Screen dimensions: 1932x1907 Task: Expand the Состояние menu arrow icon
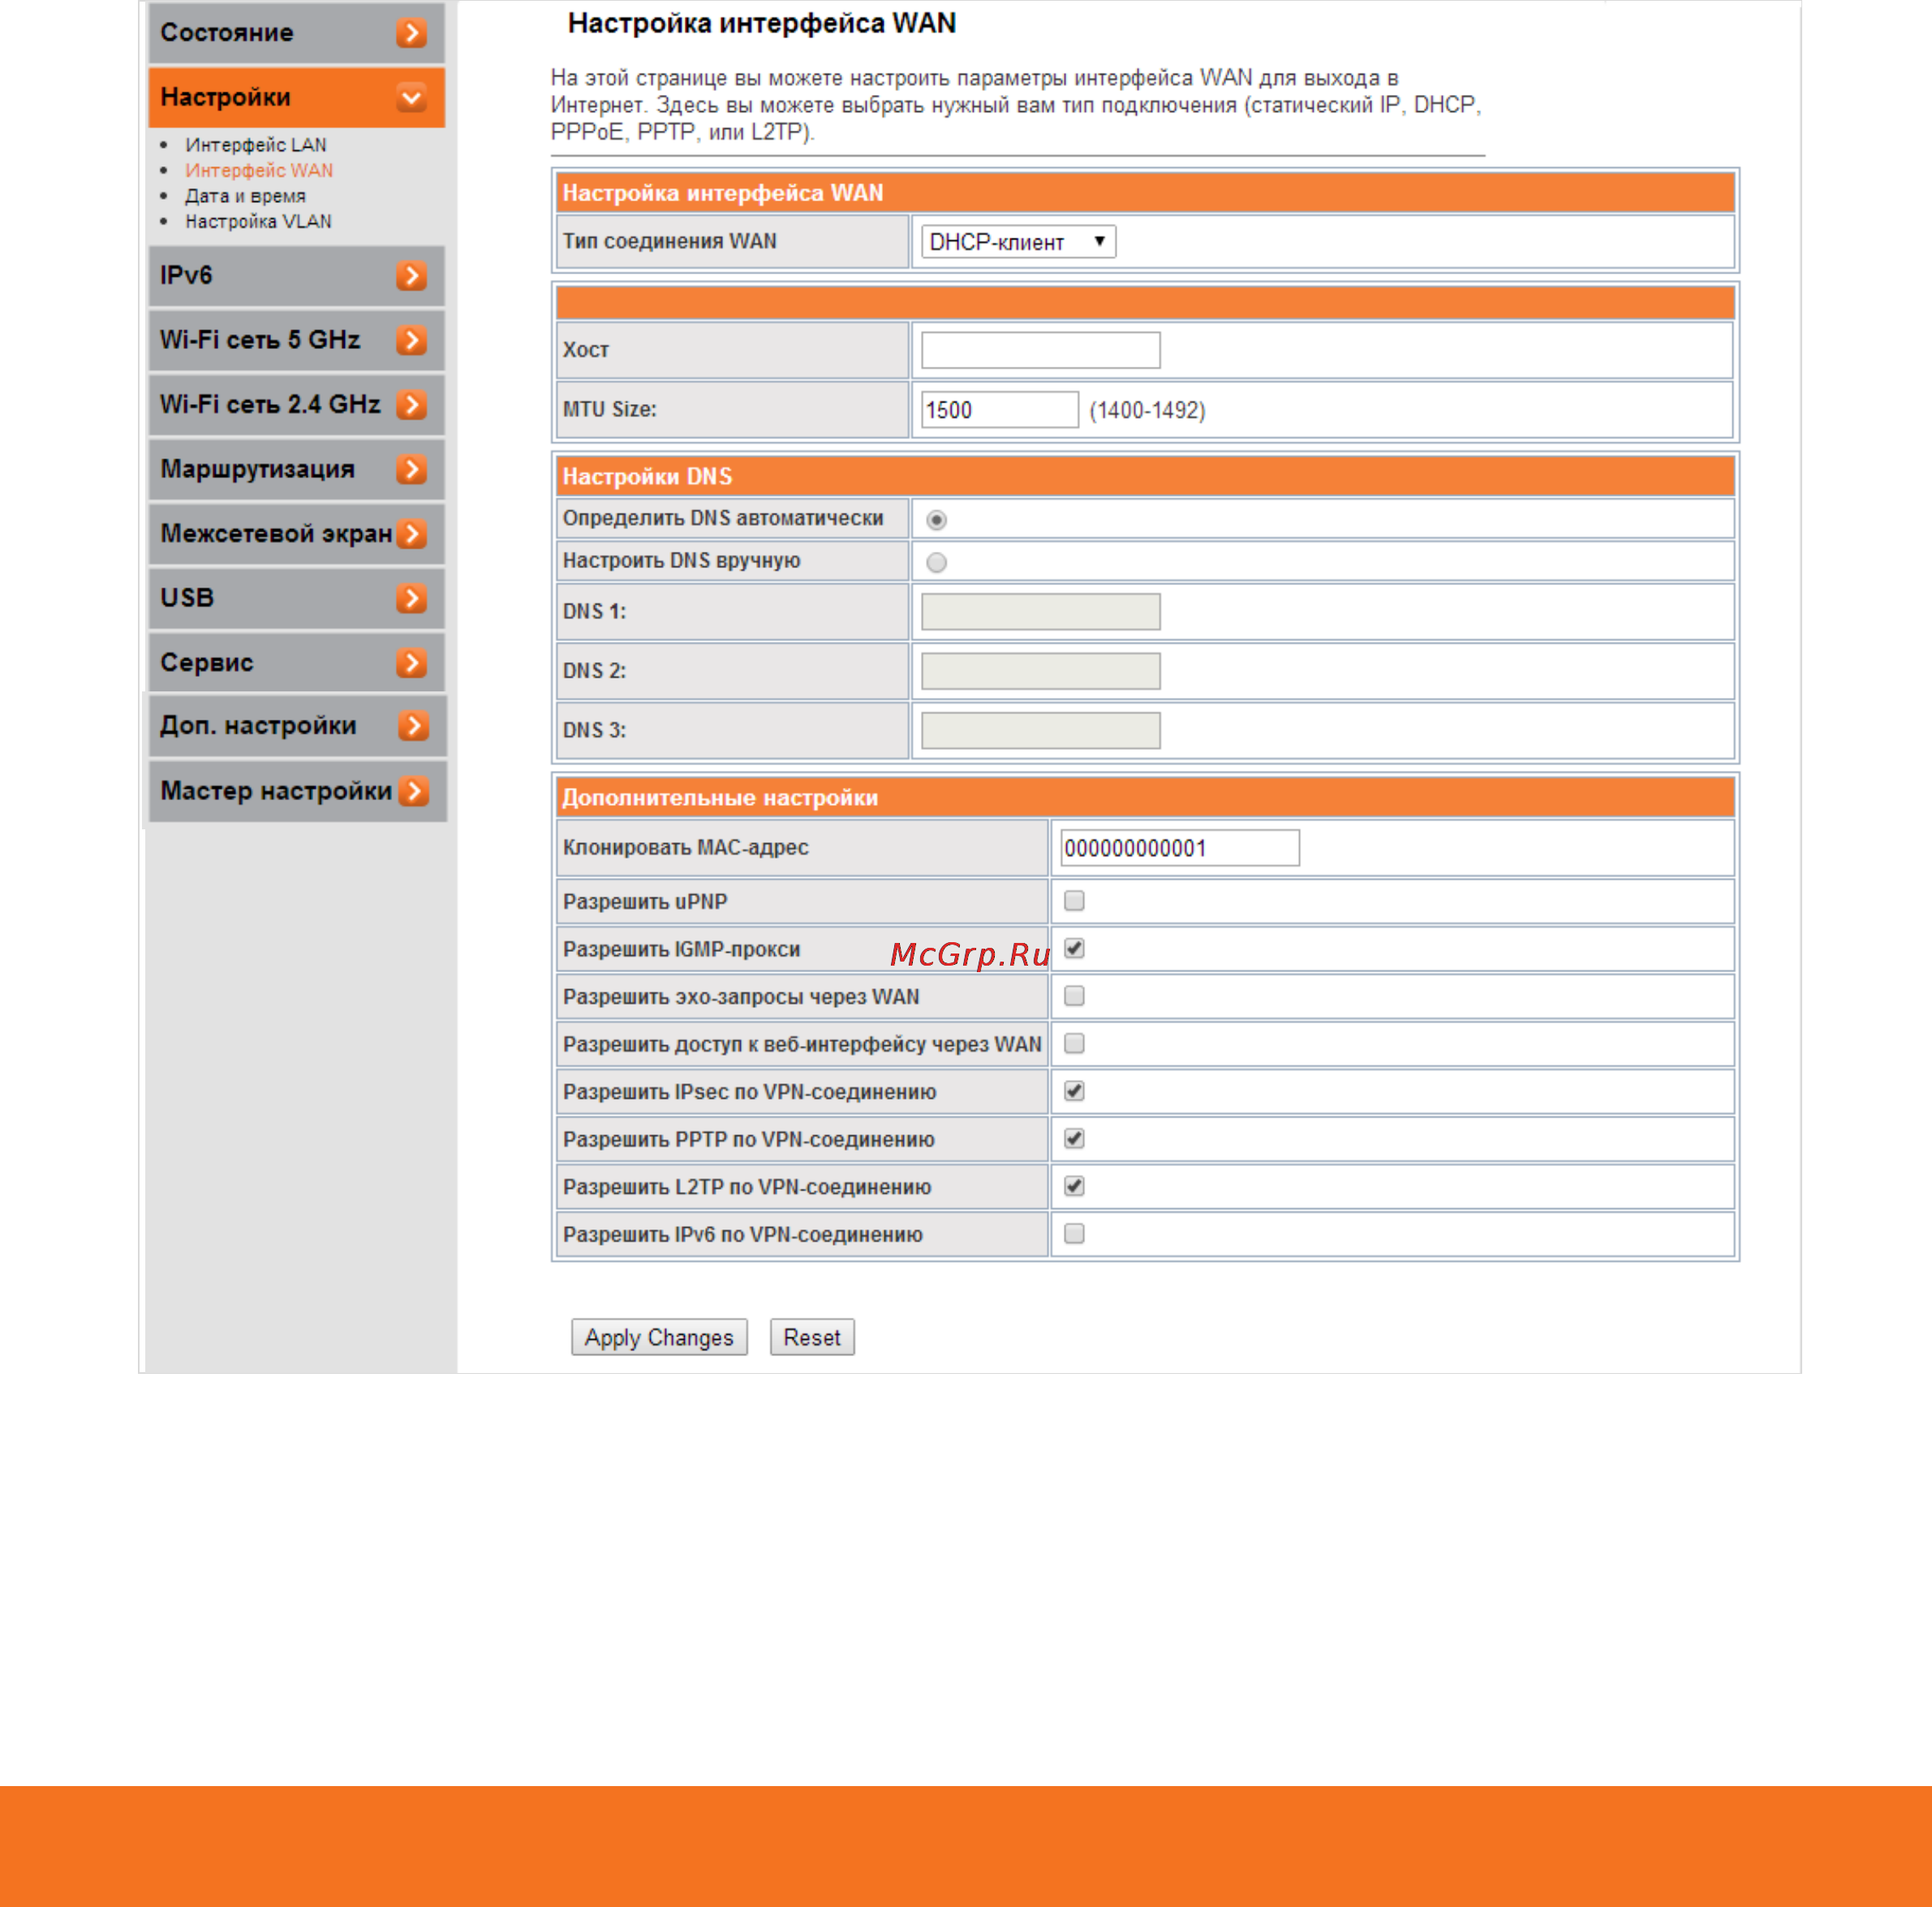point(411,33)
